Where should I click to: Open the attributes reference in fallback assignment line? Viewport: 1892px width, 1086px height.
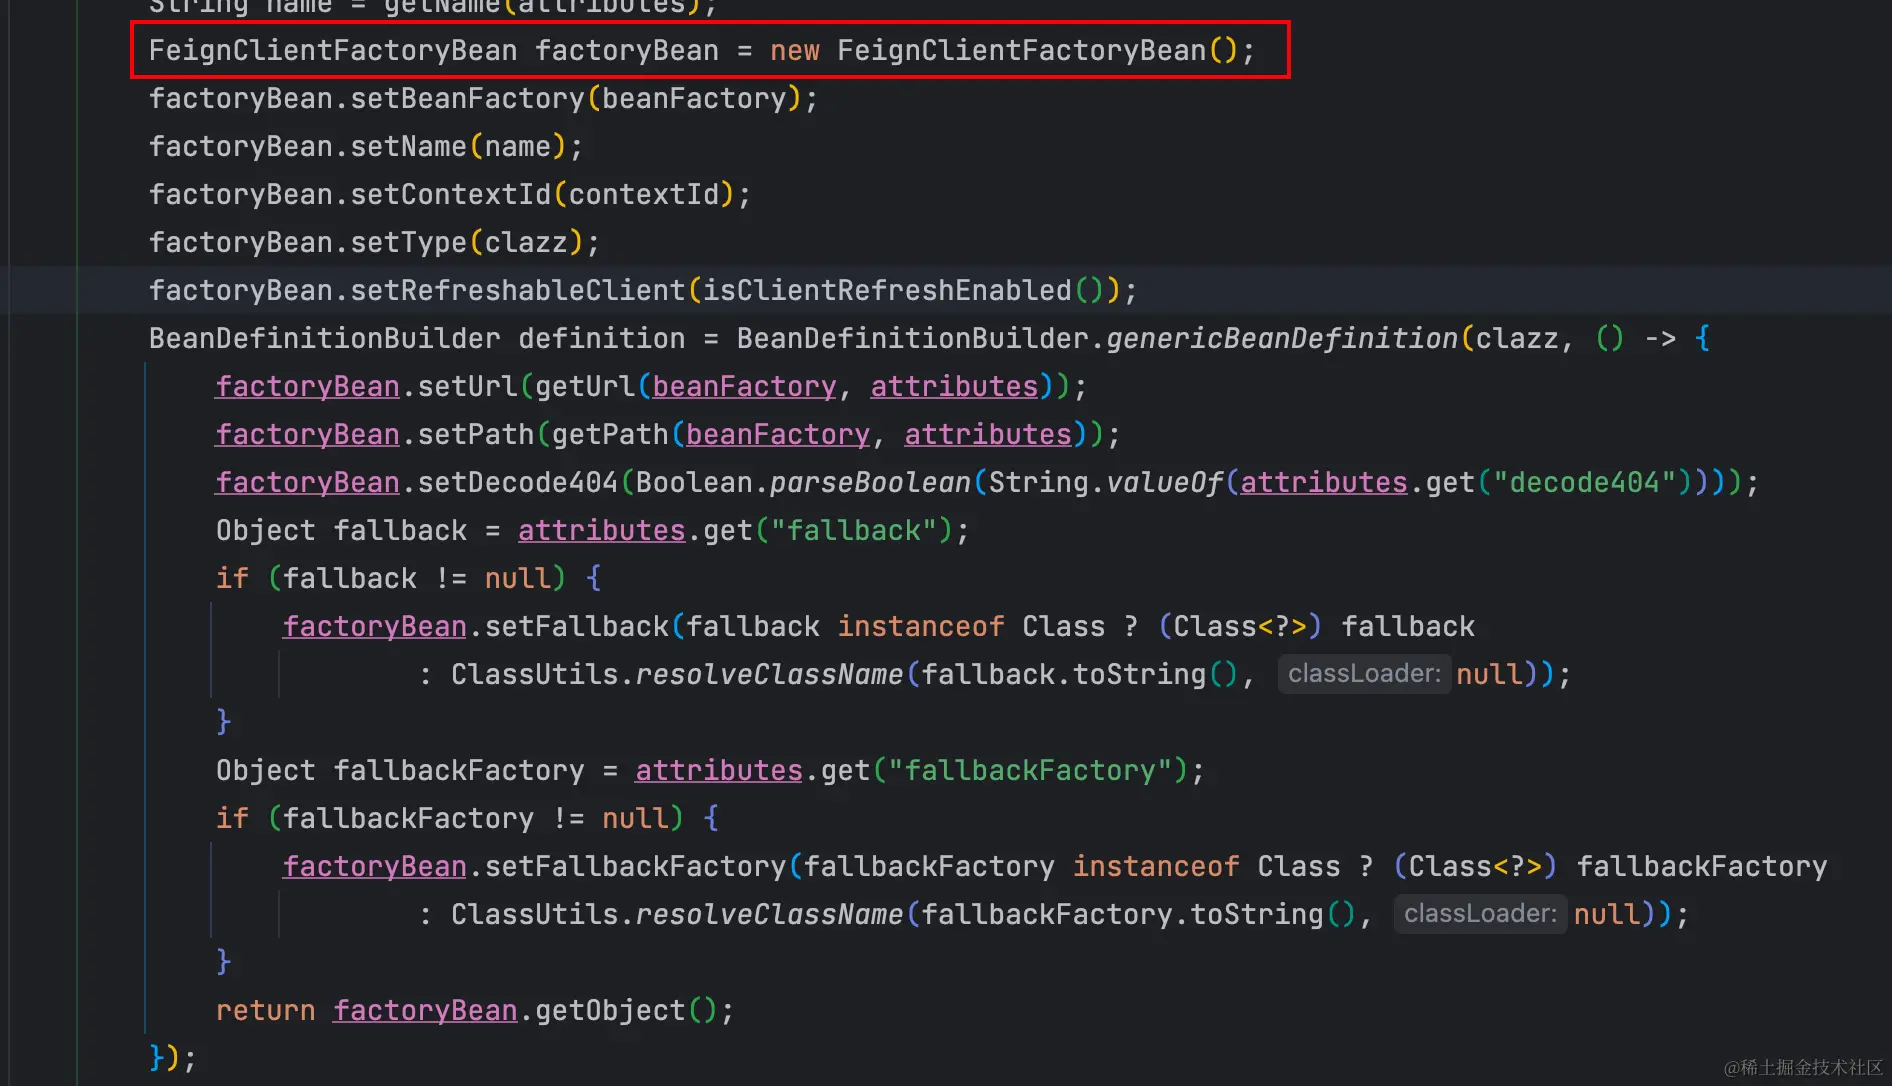pos(601,529)
